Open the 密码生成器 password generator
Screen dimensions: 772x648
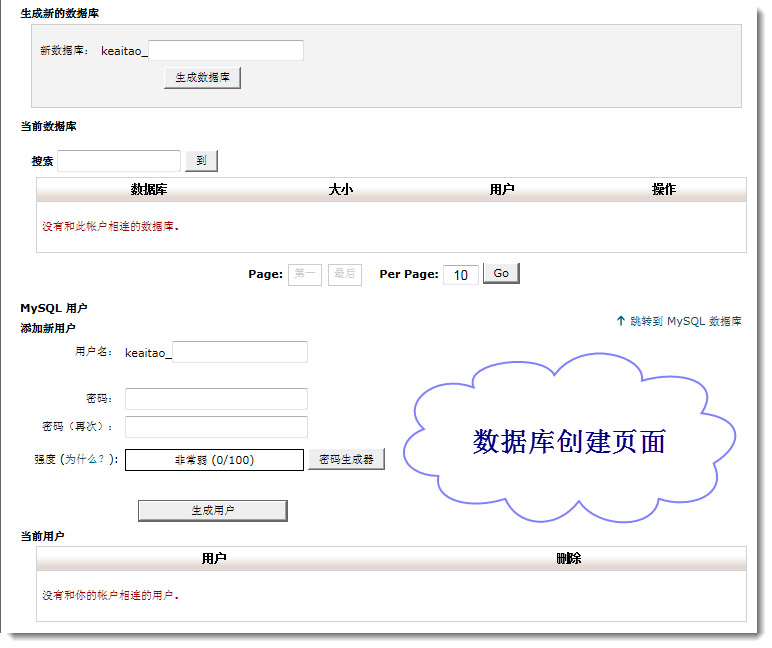pyautogui.click(x=346, y=459)
